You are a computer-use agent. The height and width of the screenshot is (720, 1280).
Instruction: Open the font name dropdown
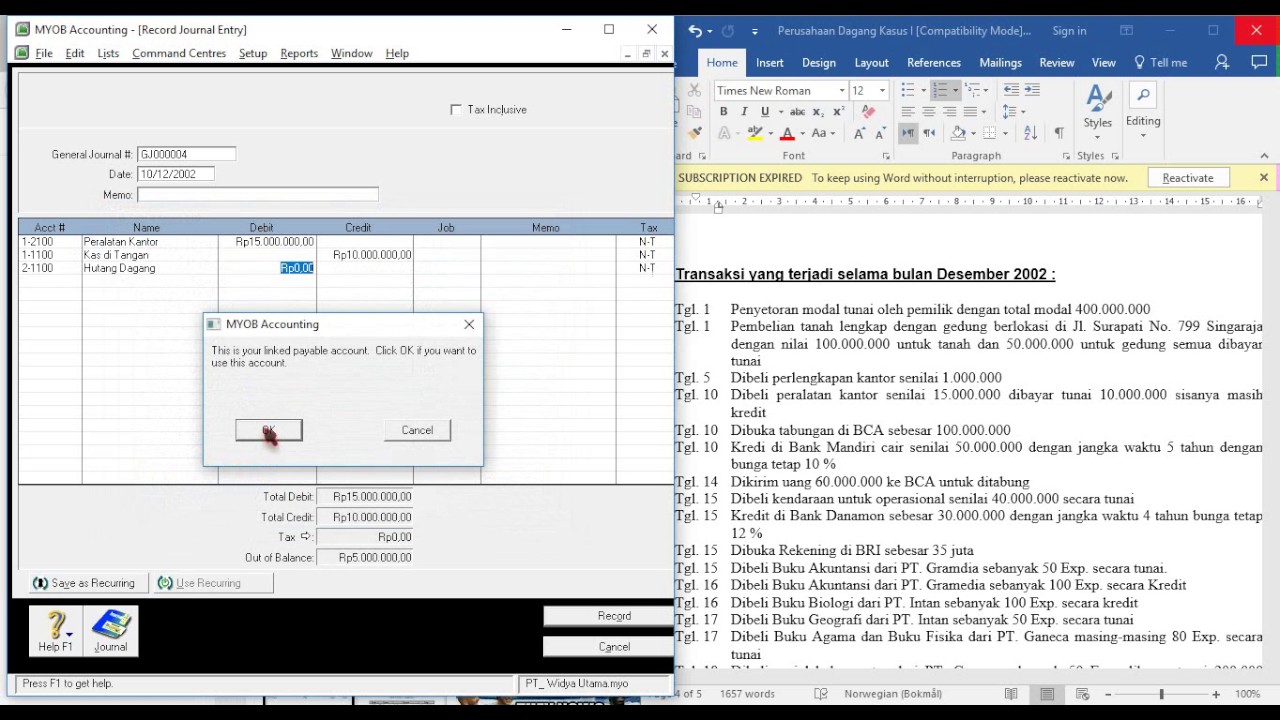click(842, 90)
